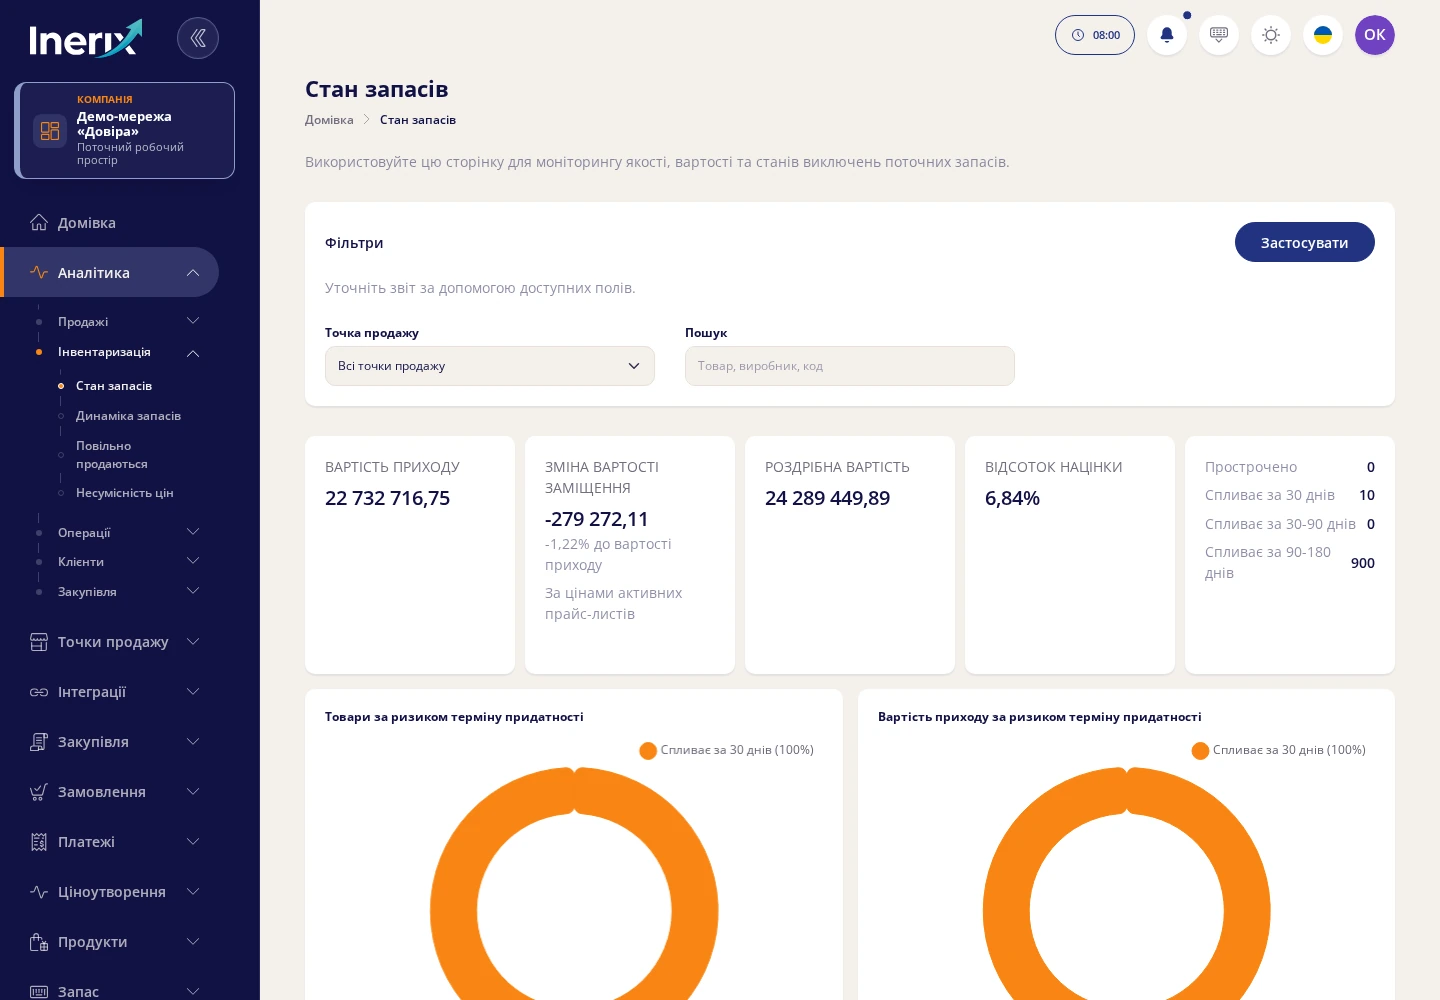Screen dimensions: 1440x1000
Task: Expand the Продажі submenu
Action: tap(193, 321)
